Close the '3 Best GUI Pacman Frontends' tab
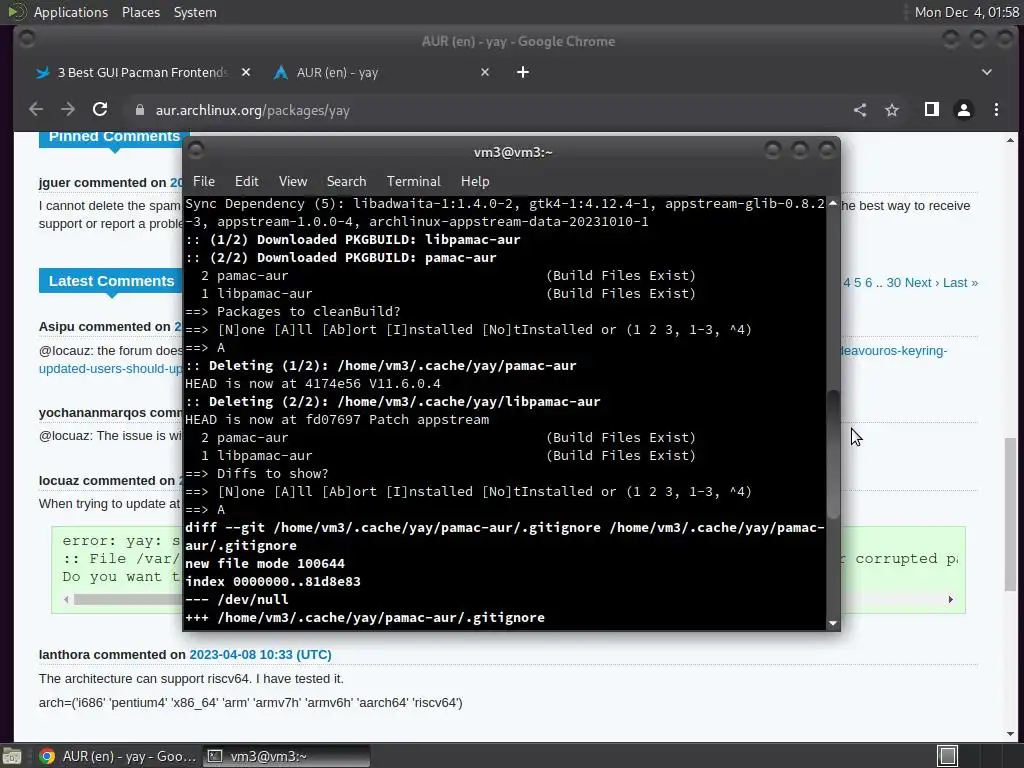Viewport: 1024px width, 768px height. [x=246, y=72]
